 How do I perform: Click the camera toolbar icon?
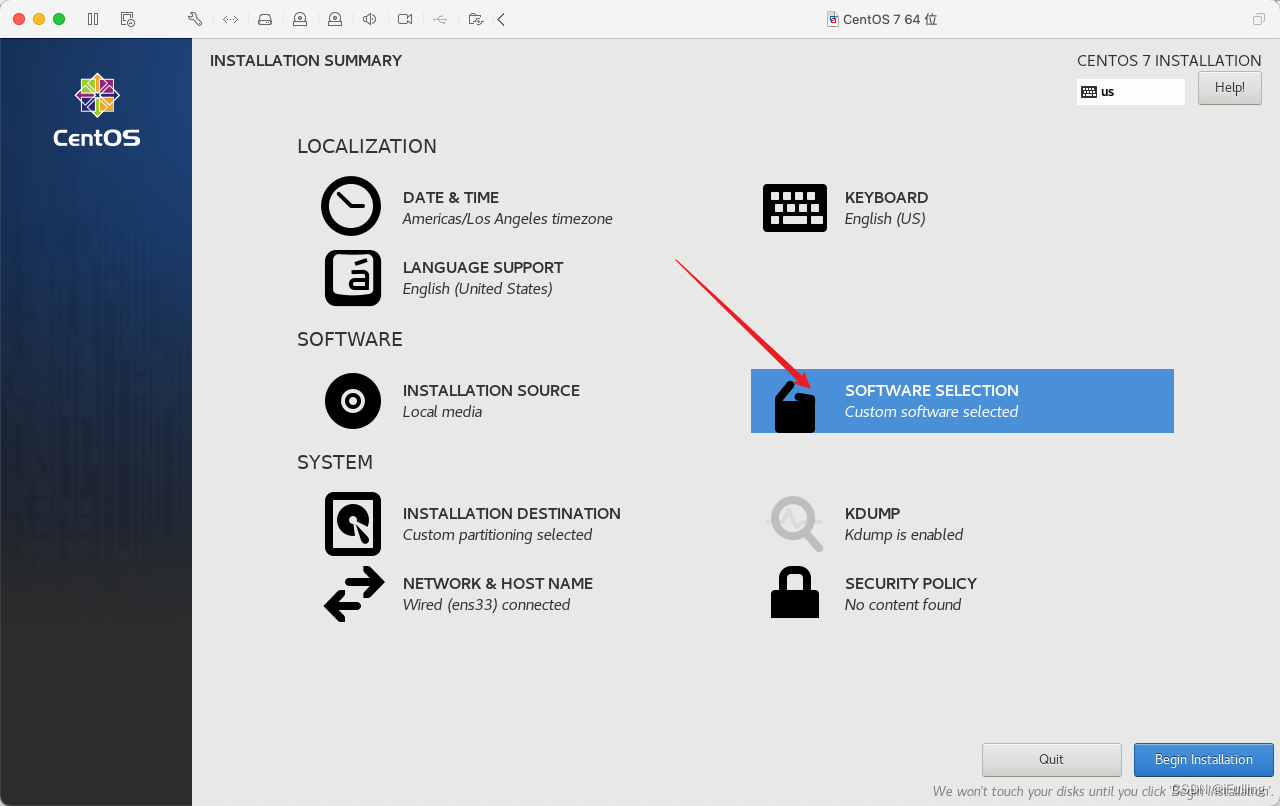point(405,19)
